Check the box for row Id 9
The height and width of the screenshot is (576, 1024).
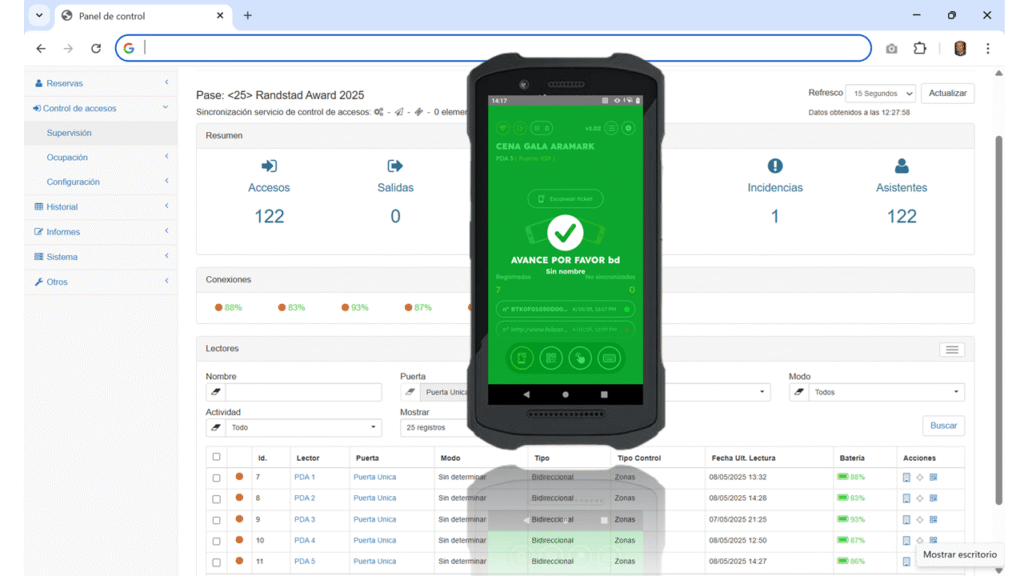point(216,520)
